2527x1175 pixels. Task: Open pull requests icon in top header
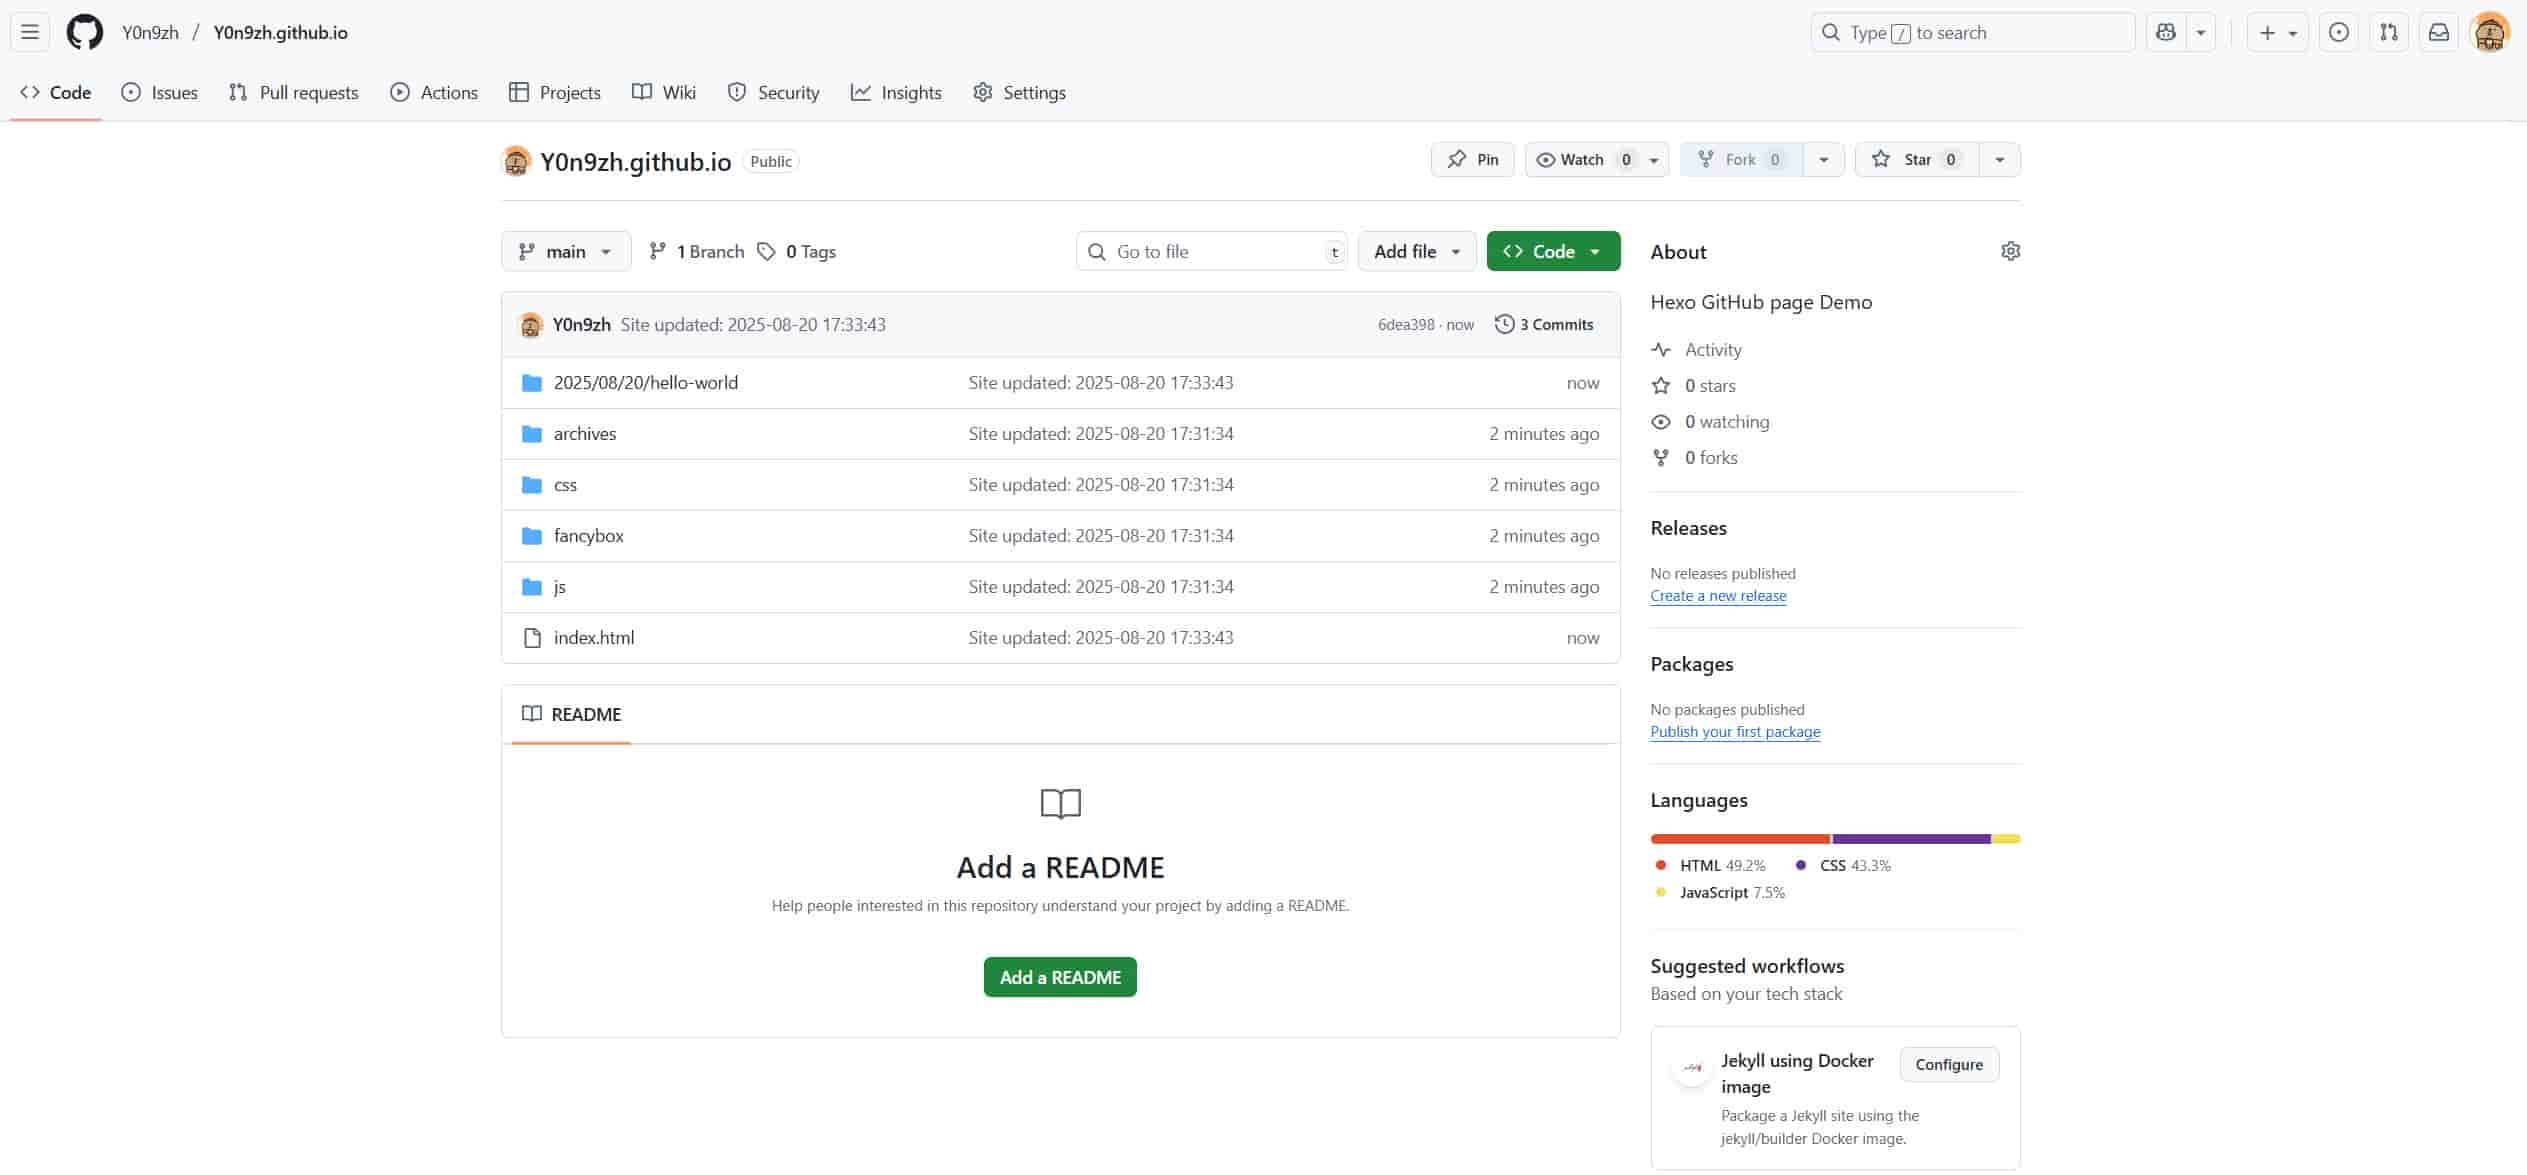pyautogui.click(x=2389, y=32)
